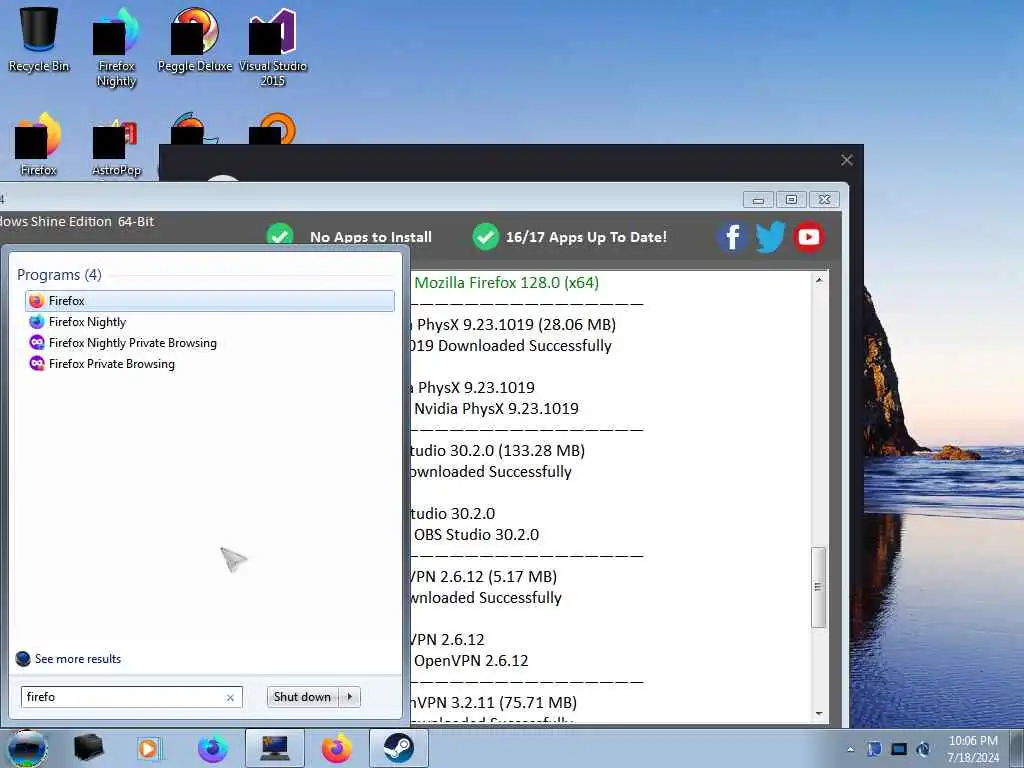Click the power tray icon
The width and height of the screenshot is (1024, 768).
coord(923,749)
